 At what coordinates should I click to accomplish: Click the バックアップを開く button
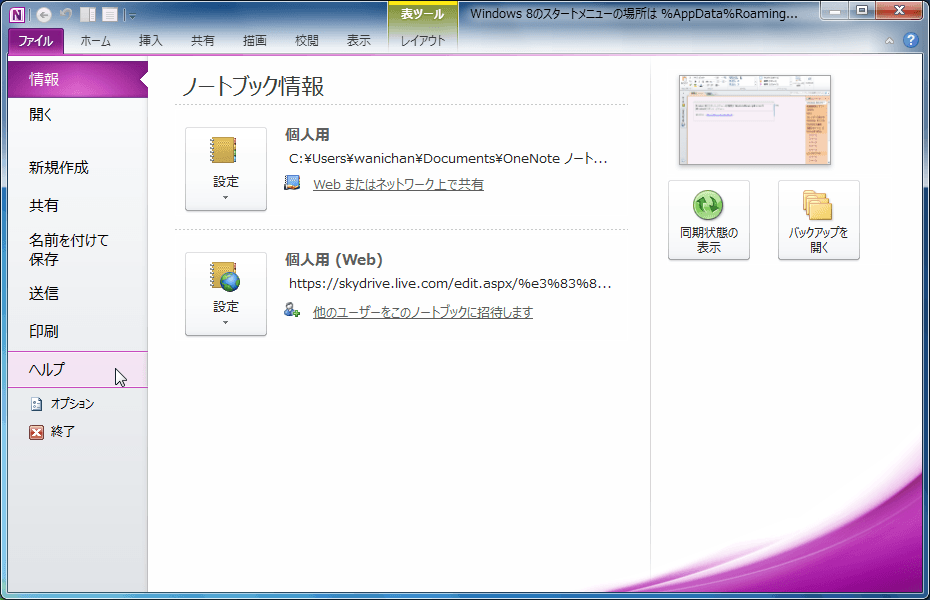818,220
